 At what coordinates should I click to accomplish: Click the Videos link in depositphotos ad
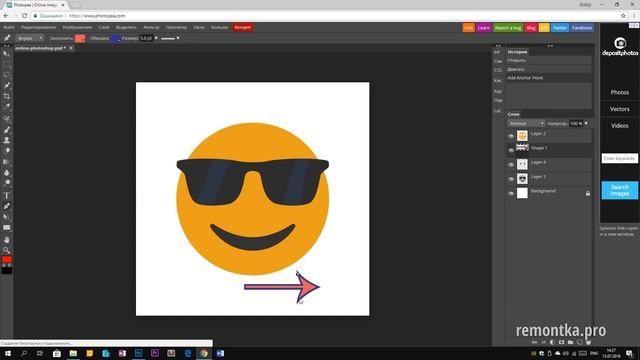[x=619, y=126]
